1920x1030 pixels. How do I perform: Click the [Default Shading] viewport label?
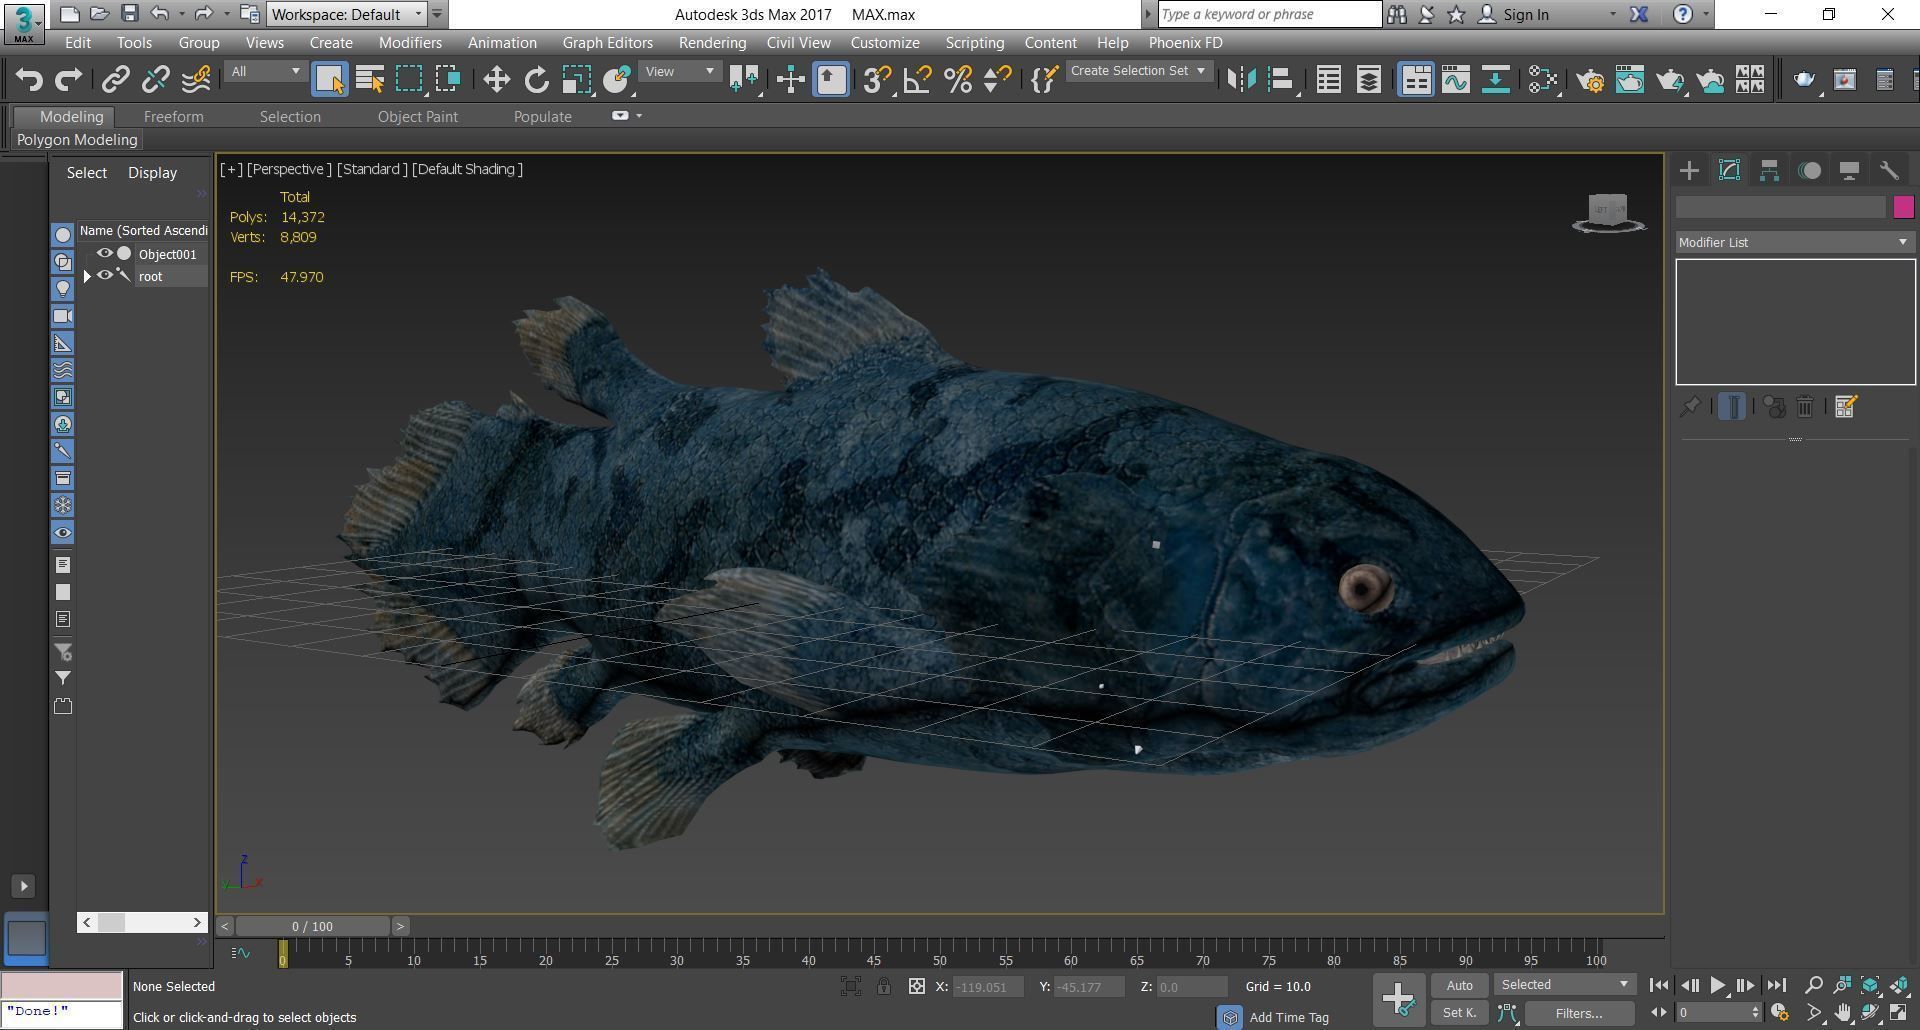(467, 169)
